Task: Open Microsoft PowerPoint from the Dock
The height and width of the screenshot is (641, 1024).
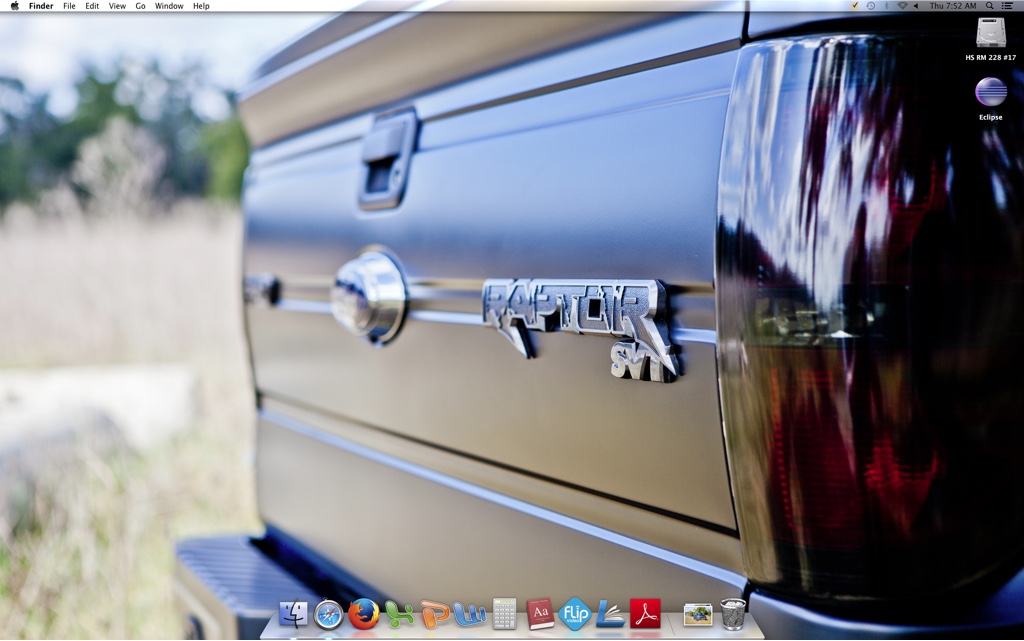Action: (x=434, y=614)
